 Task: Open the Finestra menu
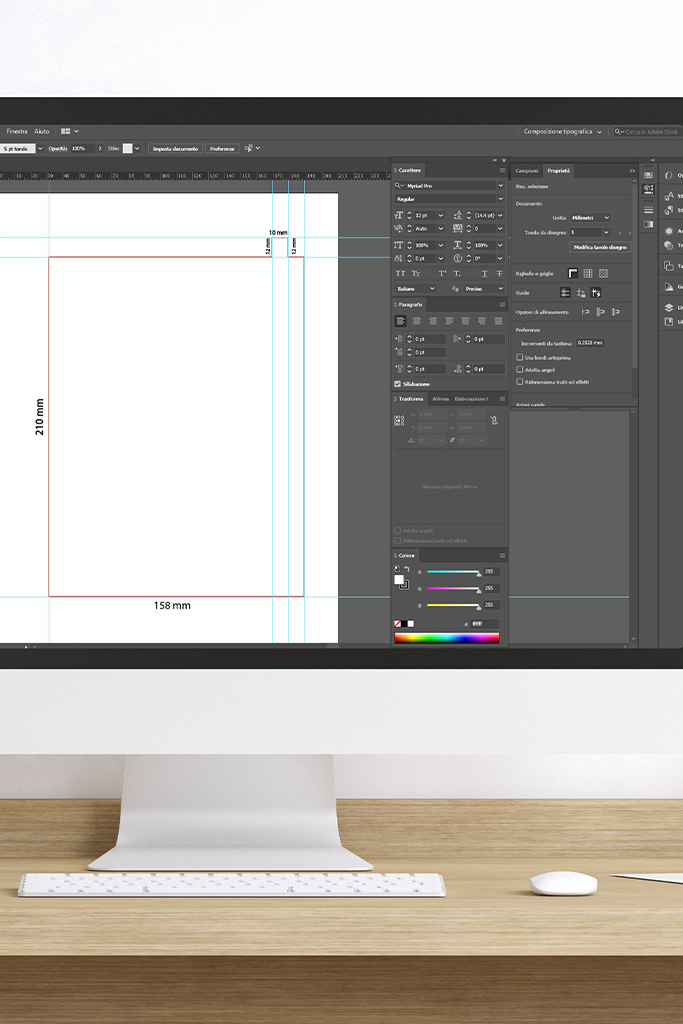click(16, 131)
